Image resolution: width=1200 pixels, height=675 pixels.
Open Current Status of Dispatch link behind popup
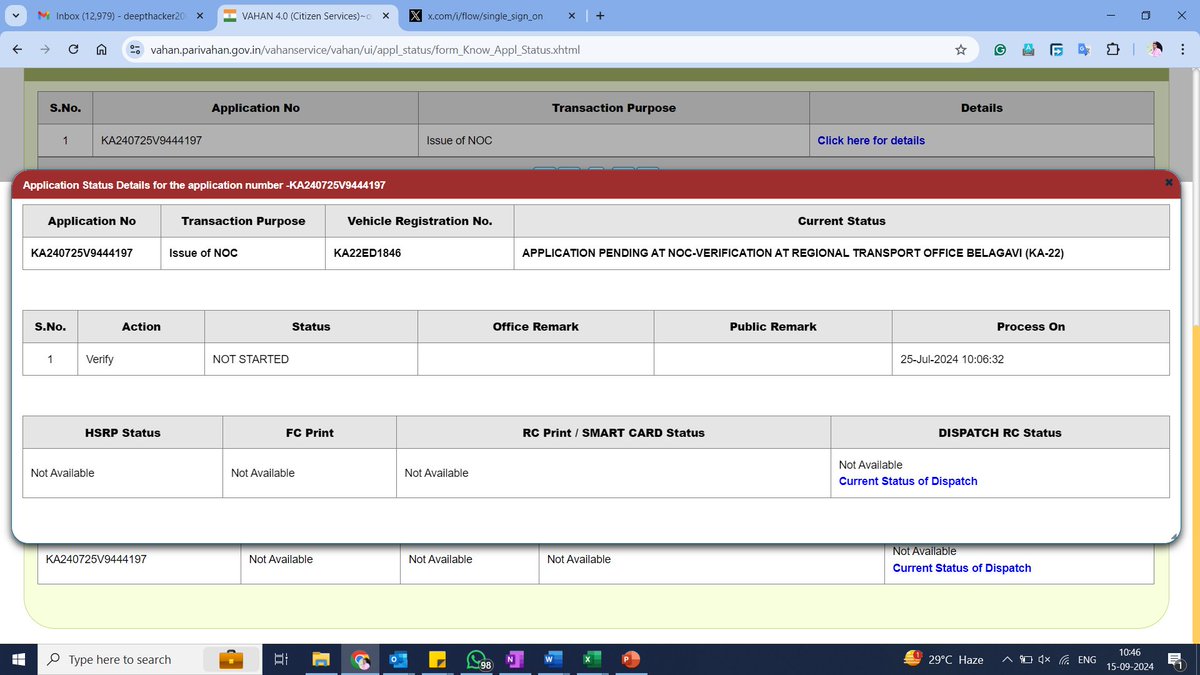pos(962,568)
